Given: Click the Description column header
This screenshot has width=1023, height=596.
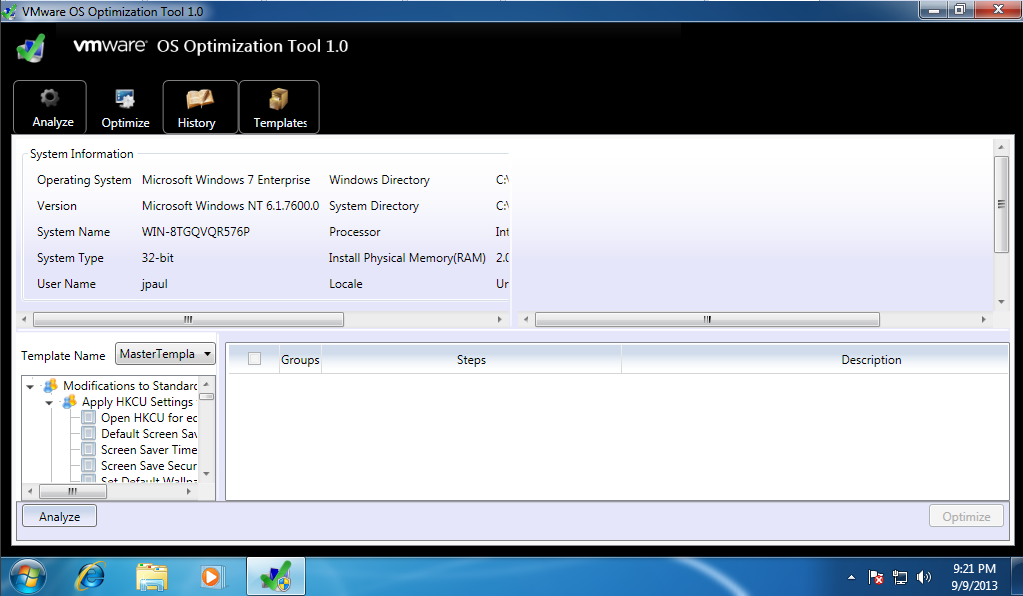Looking at the screenshot, I should (x=870, y=360).
